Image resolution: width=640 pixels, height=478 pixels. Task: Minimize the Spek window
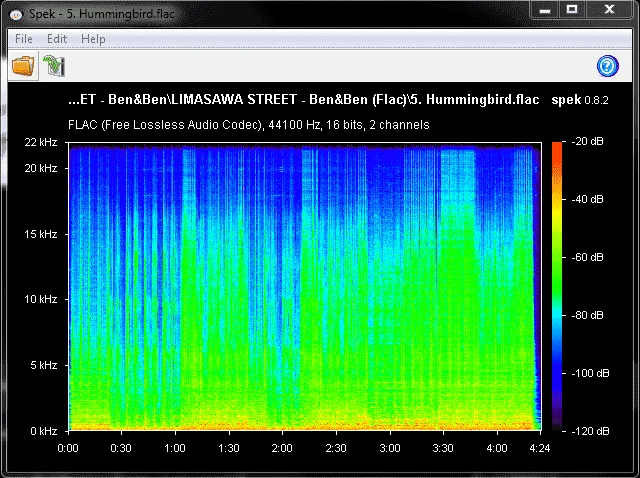pos(545,10)
